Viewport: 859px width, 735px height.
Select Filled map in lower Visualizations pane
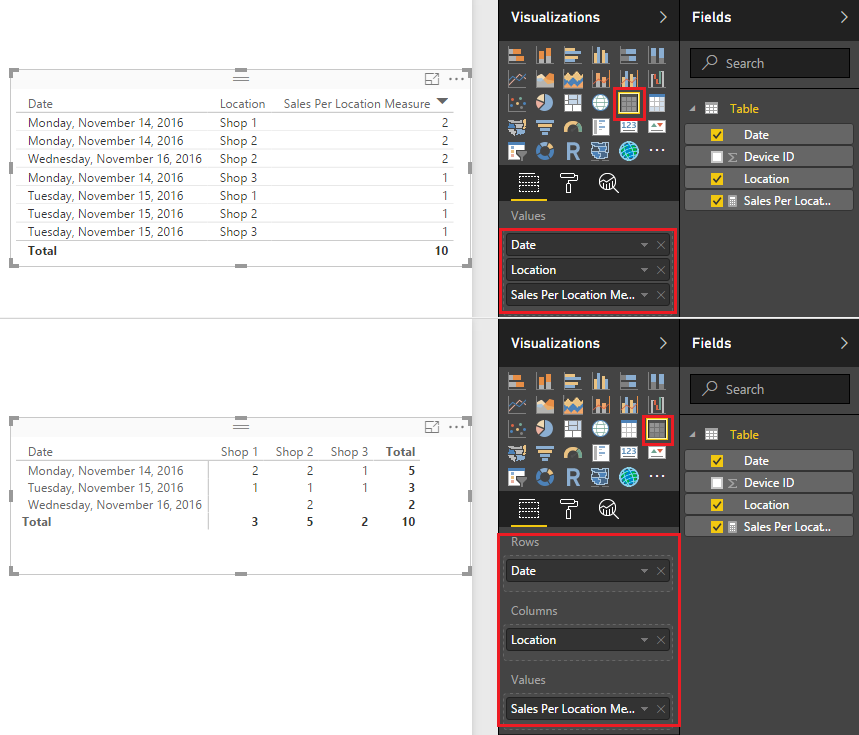click(517, 453)
